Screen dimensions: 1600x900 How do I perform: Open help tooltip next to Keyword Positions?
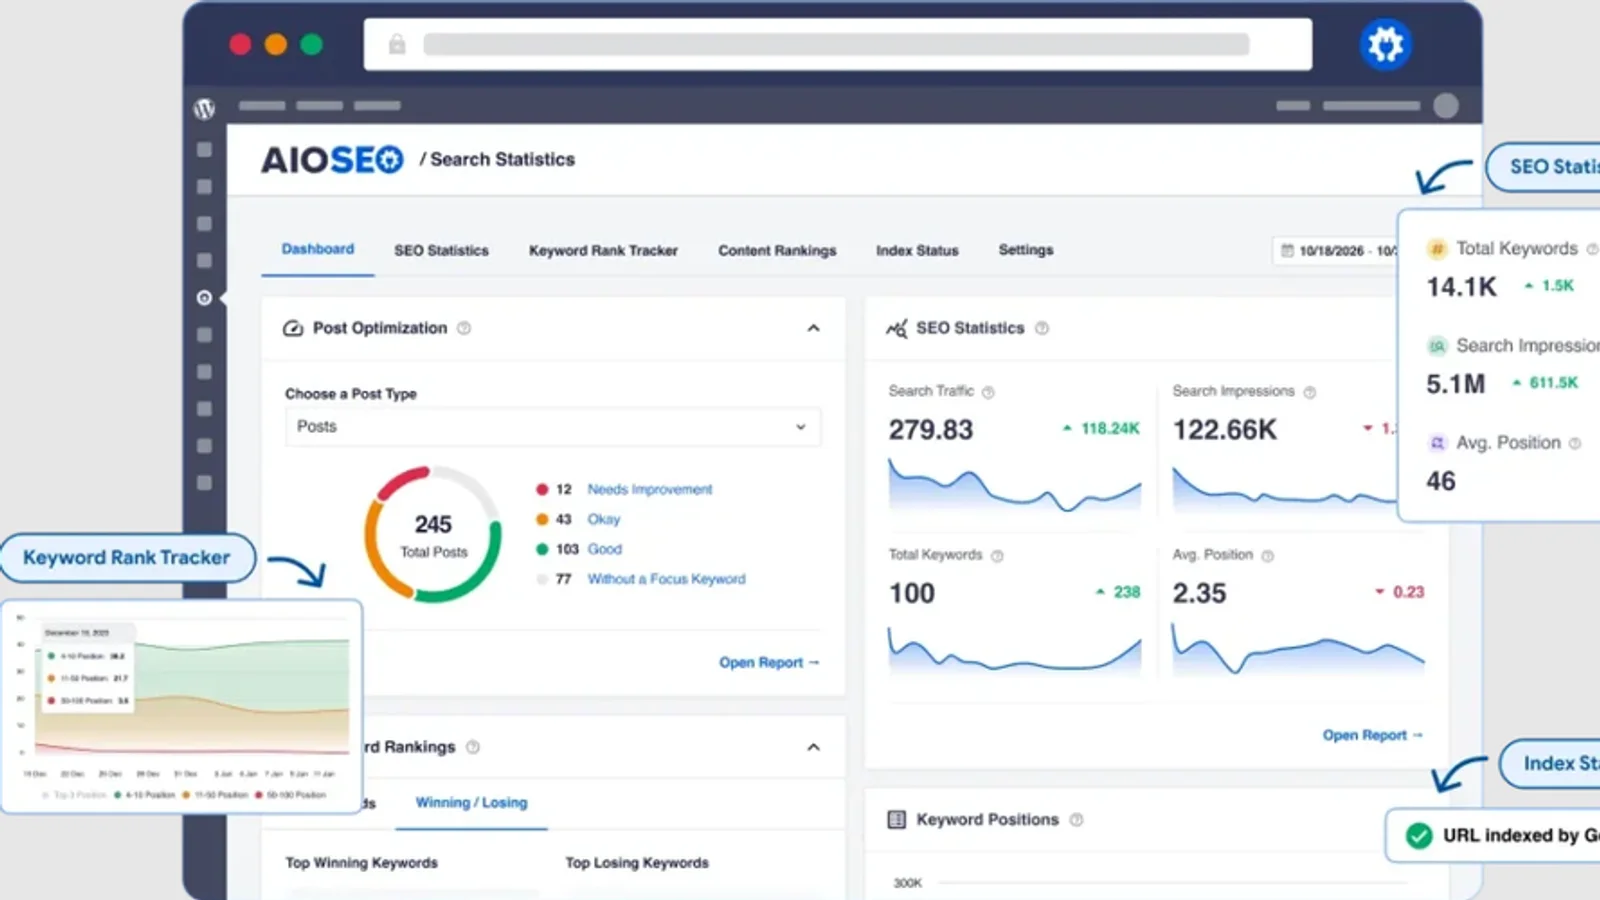pos(1076,820)
